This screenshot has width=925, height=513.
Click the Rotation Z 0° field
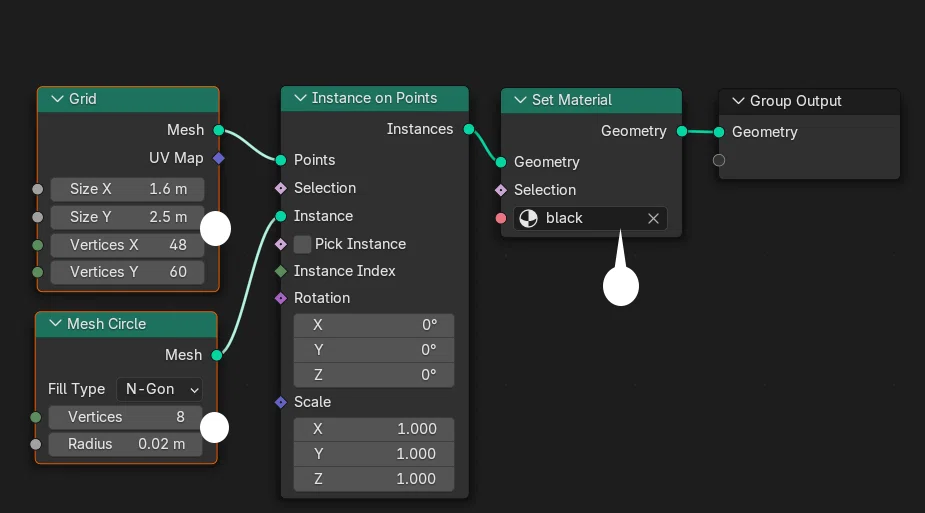(374, 375)
